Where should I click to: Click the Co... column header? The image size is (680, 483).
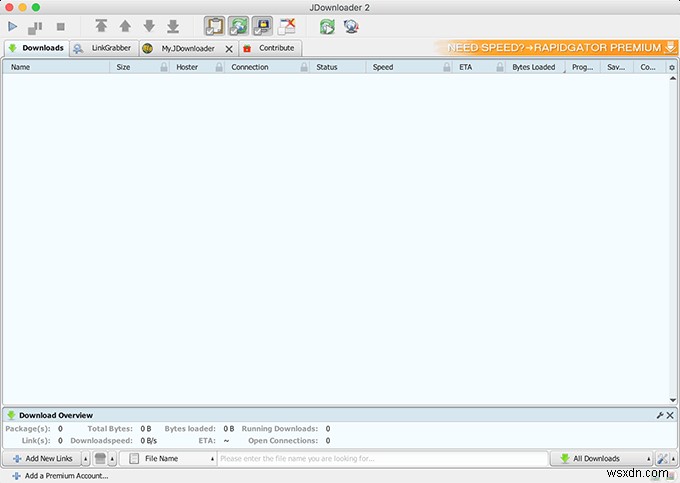point(648,67)
